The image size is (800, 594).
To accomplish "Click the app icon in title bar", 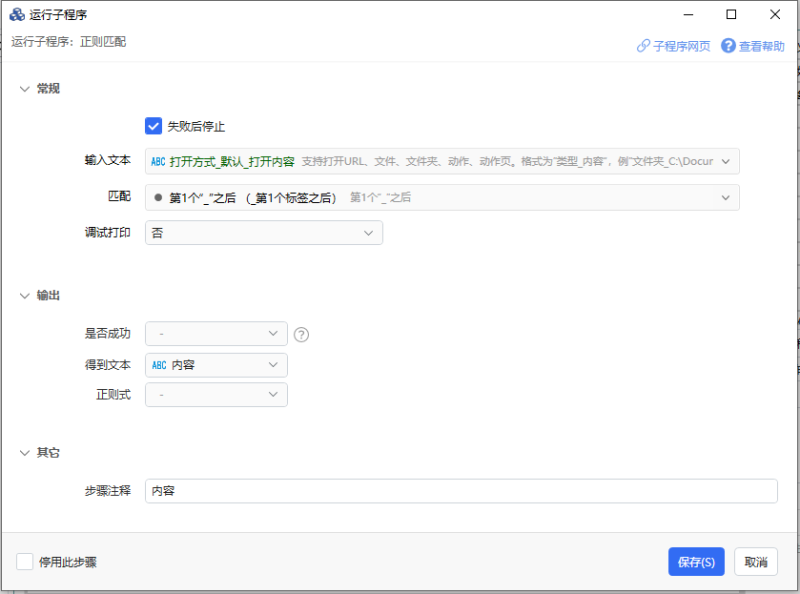I will (x=17, y=14).
